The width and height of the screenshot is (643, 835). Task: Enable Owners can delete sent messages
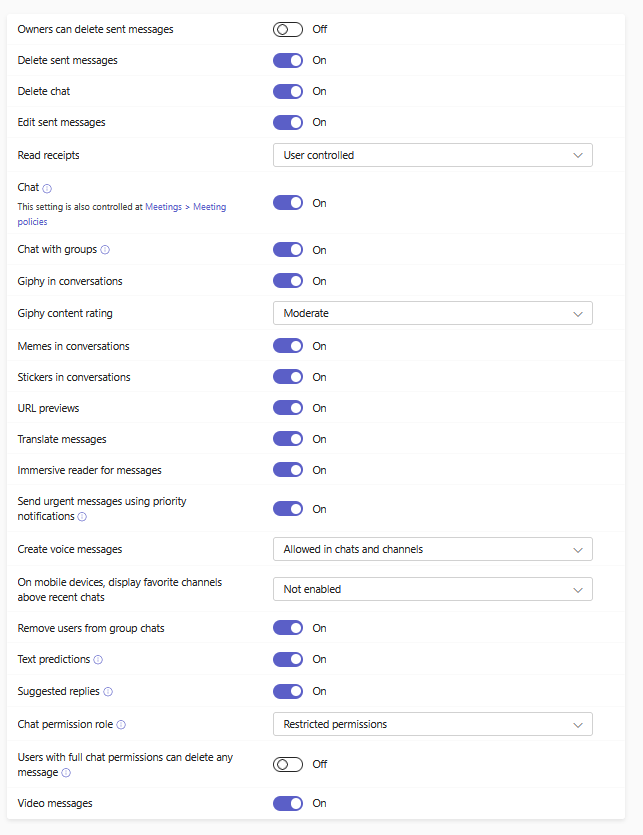pyautogui.click(x=288, y=29)
